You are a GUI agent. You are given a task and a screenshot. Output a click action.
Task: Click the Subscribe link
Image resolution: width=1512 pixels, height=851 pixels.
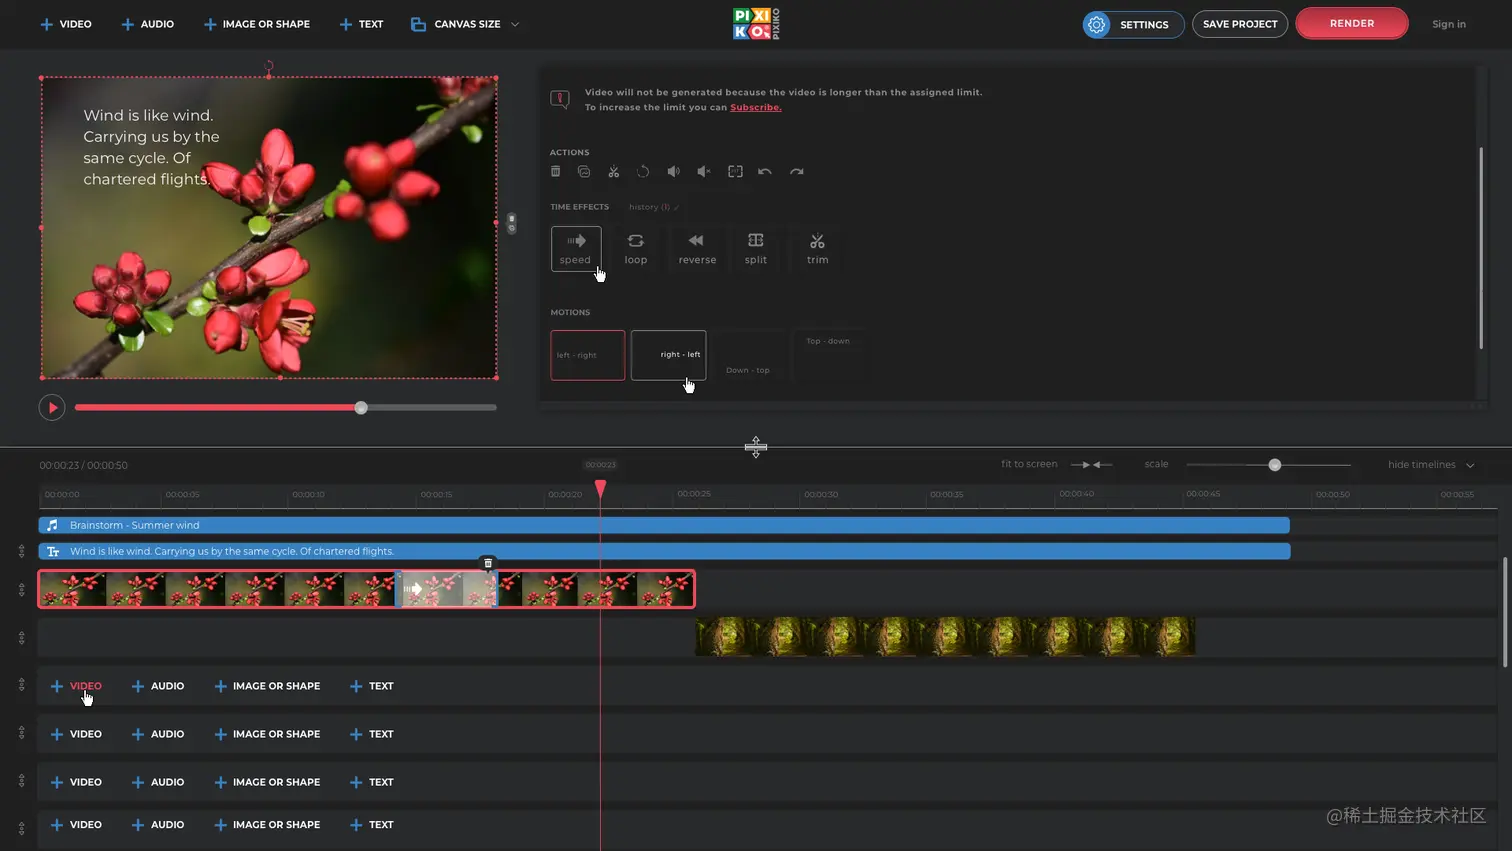[756, 107]
